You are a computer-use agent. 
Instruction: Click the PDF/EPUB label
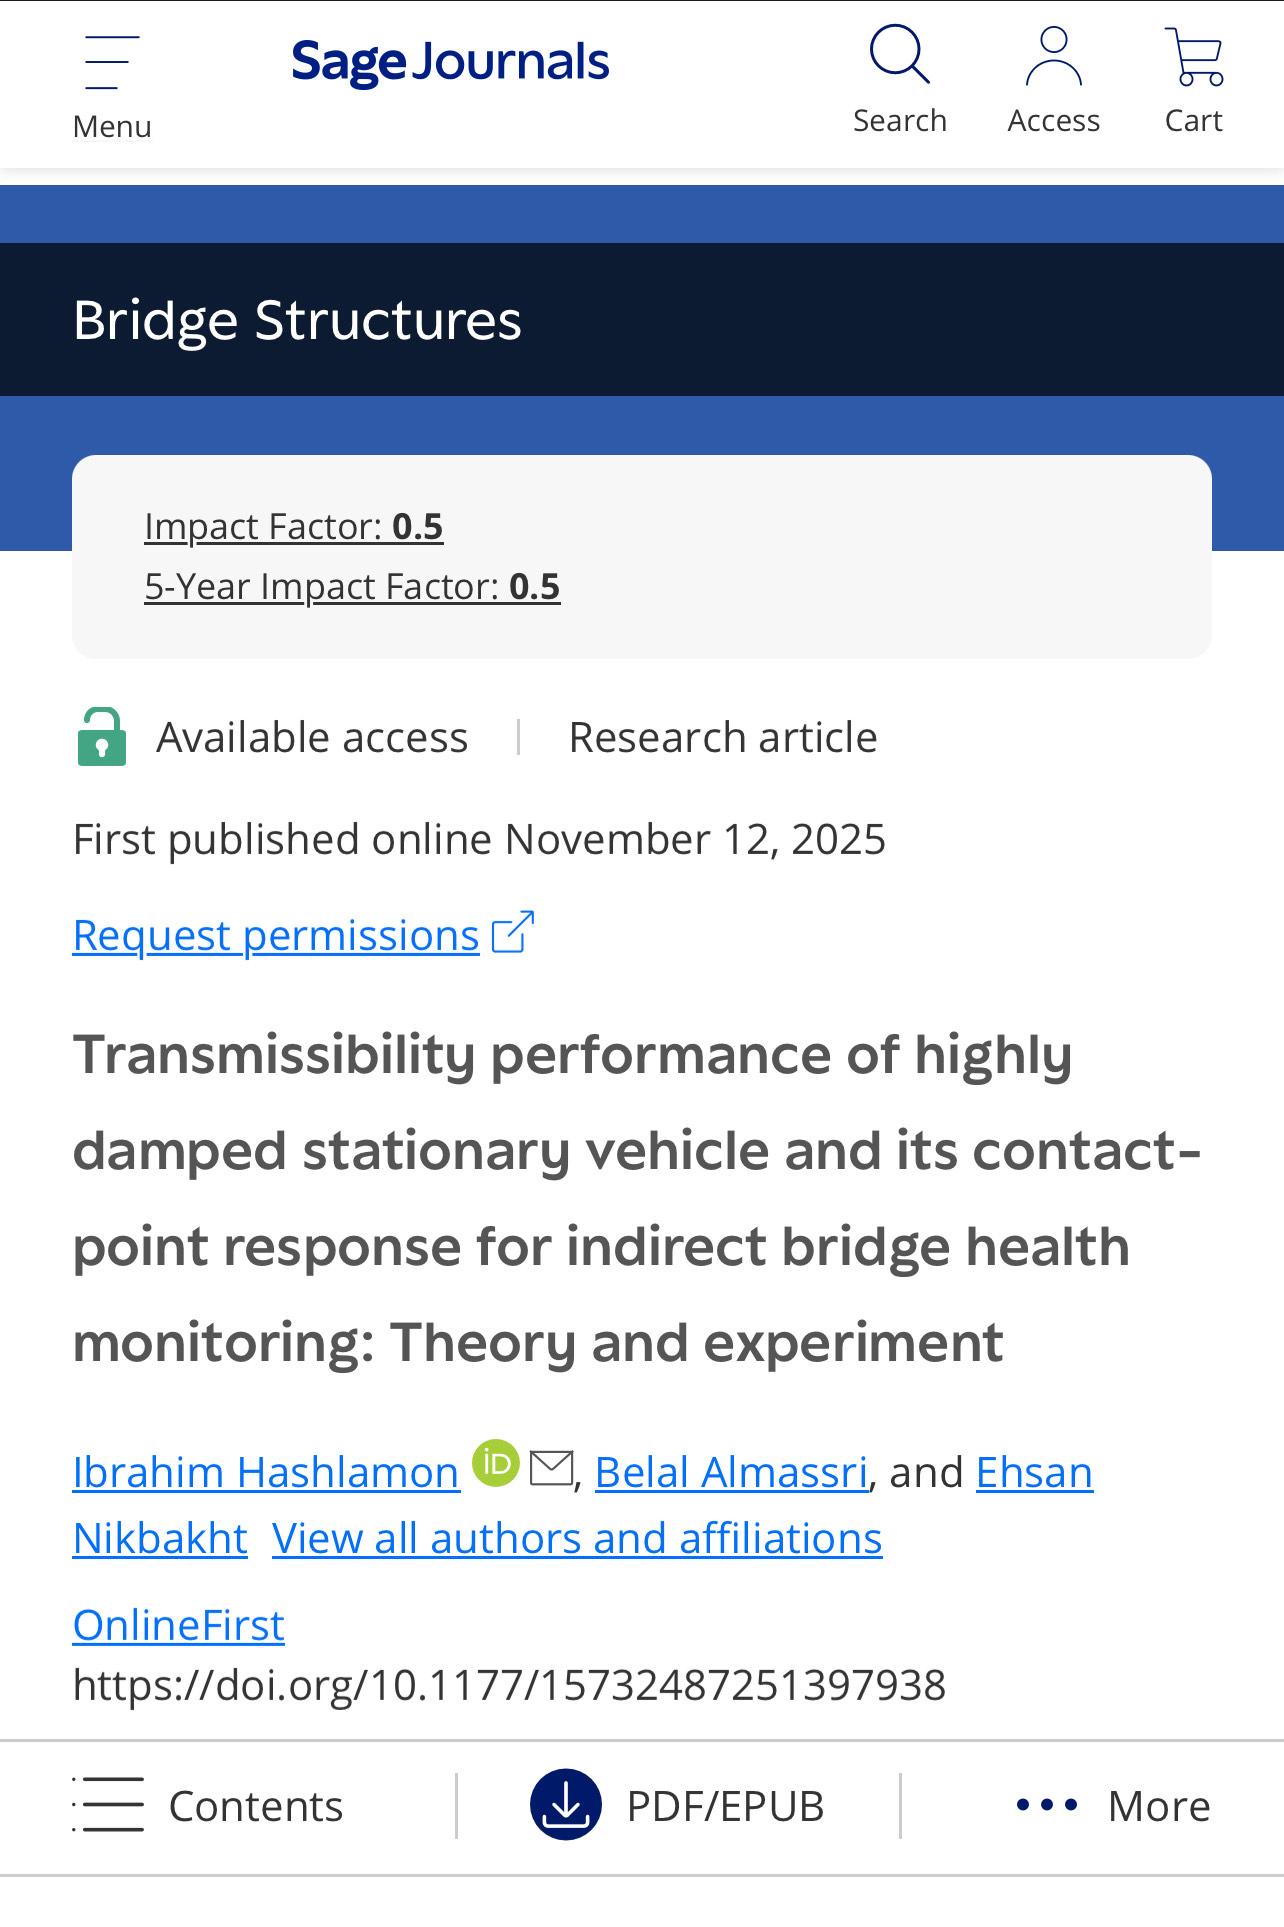coord(725,1806)
